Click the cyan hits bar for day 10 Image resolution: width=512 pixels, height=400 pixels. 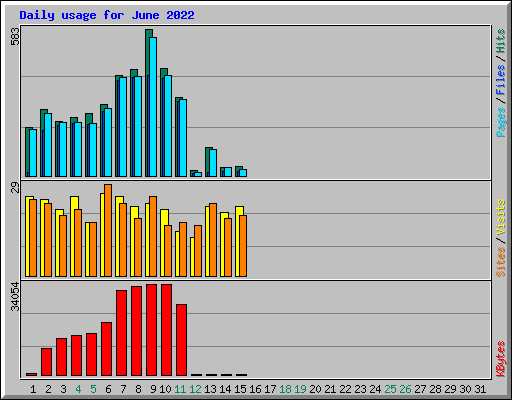168,126
